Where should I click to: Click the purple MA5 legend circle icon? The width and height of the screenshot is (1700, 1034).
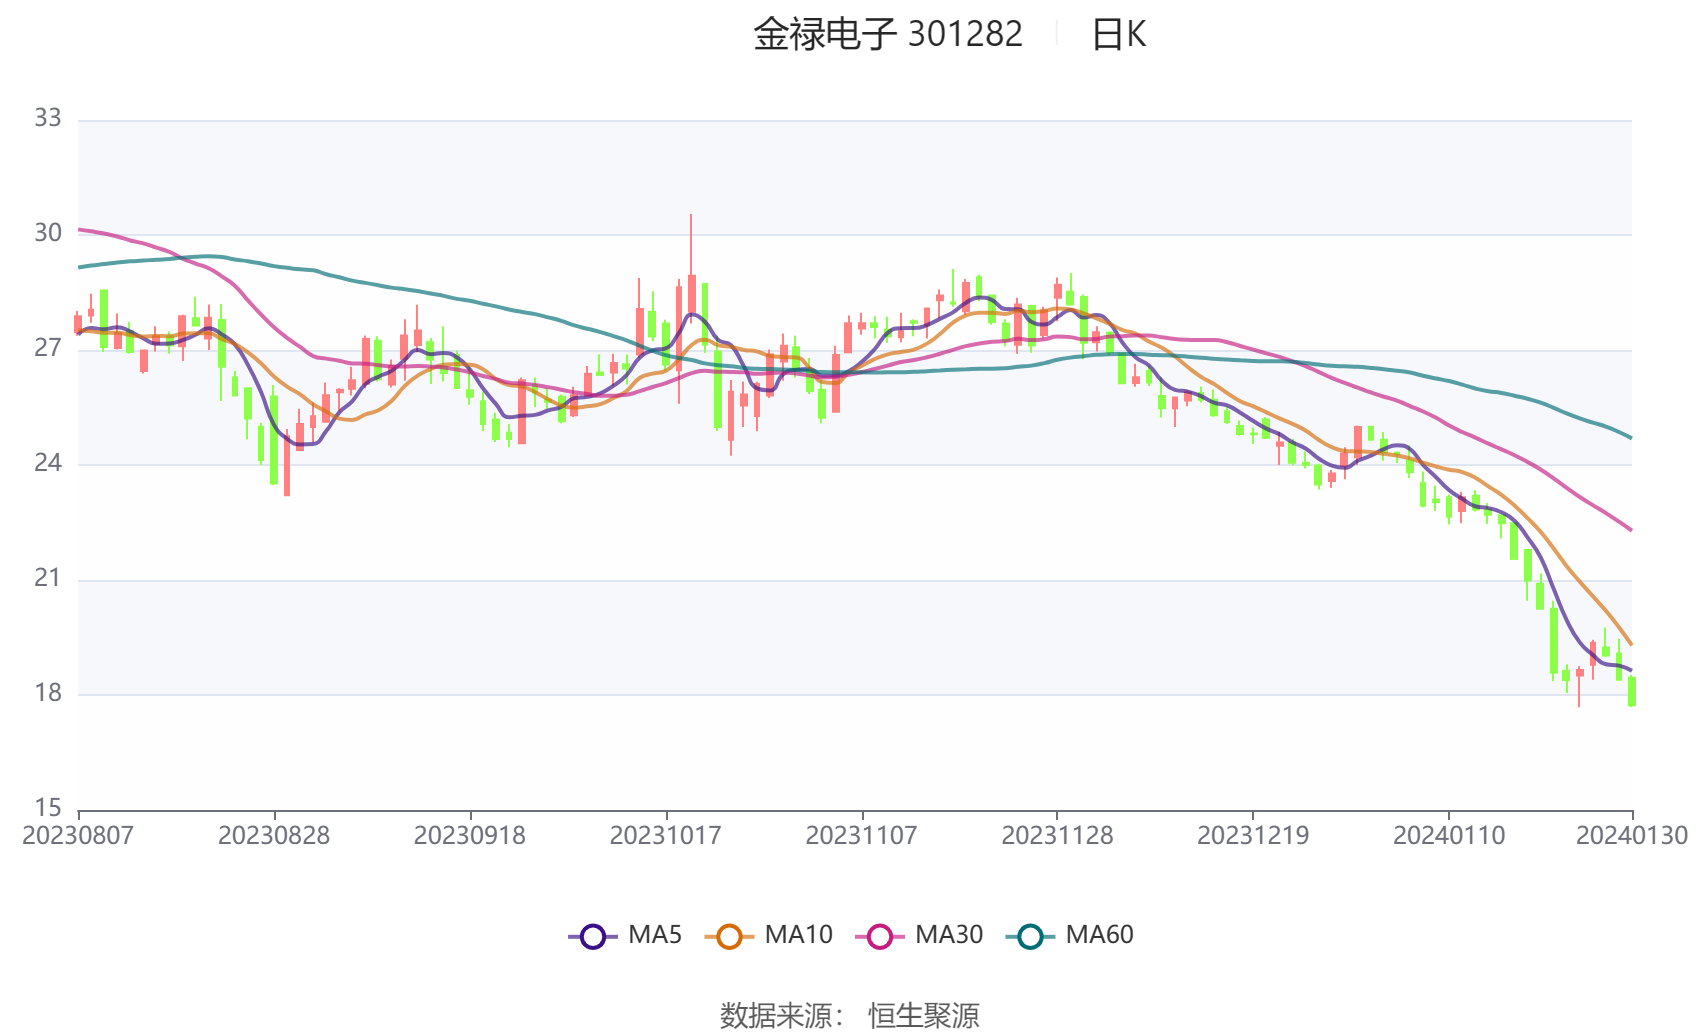point(593,937)
